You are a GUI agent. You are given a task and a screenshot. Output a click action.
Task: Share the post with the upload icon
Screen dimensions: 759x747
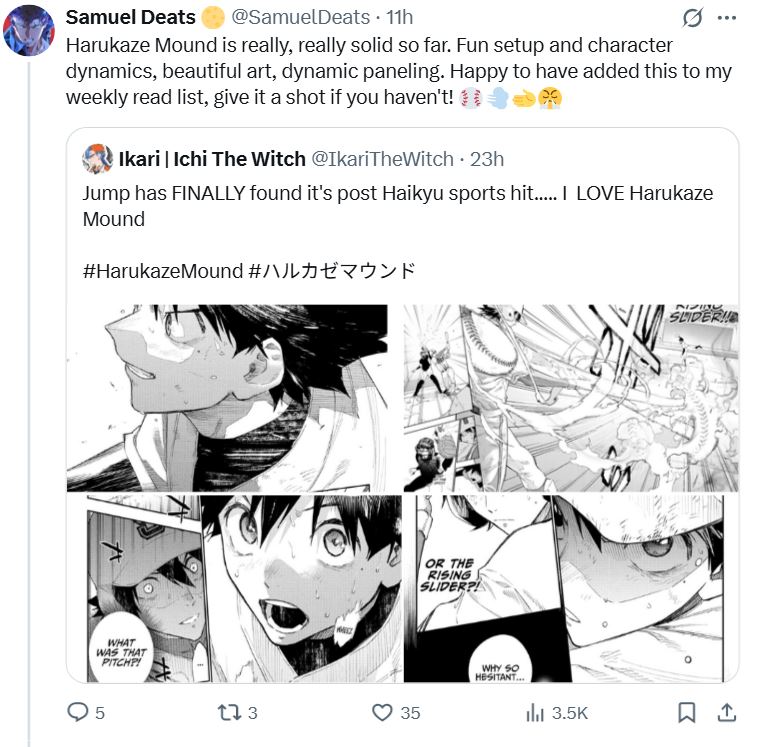pyautogui.click(x=727, y=712)
